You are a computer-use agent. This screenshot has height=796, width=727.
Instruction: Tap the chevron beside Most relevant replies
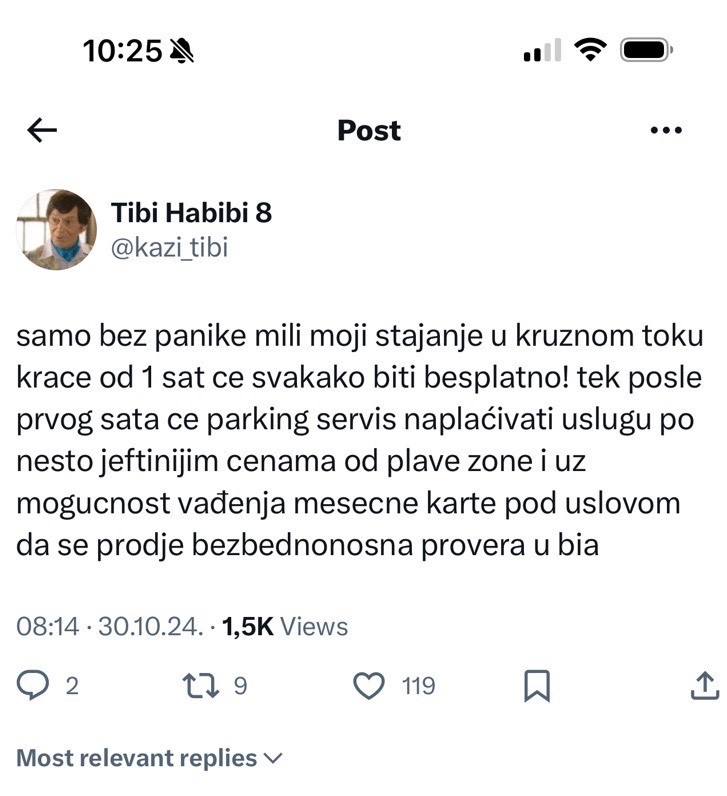click(x=273, y=759)
